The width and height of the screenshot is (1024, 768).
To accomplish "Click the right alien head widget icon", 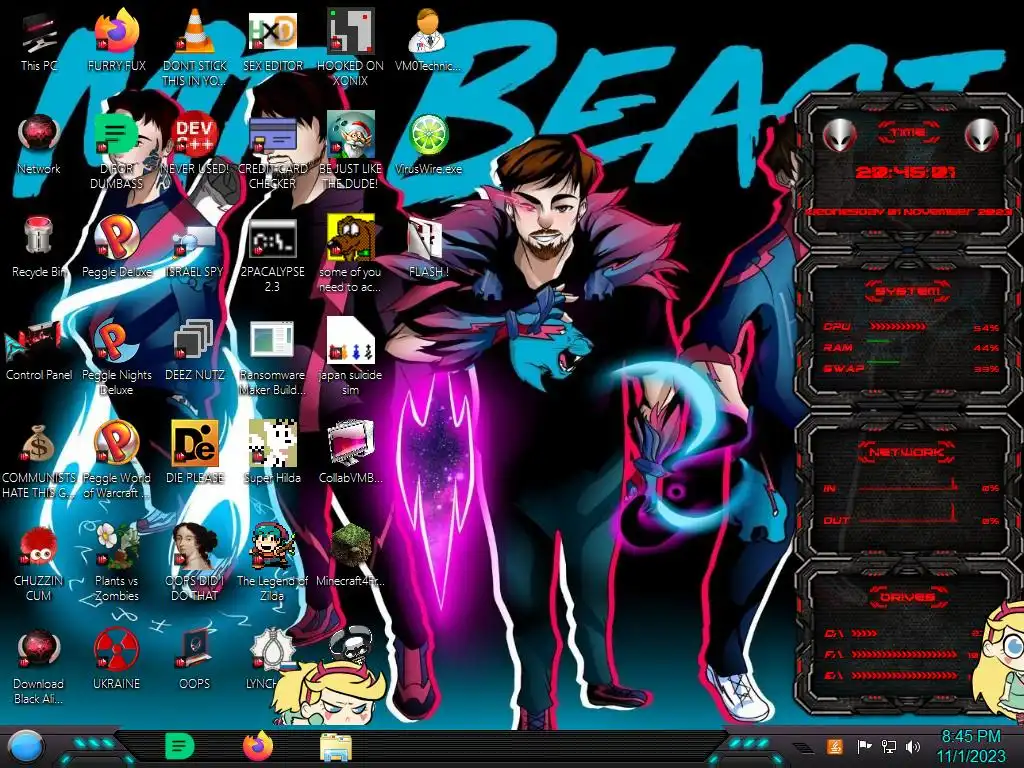I will pos(982,136).
